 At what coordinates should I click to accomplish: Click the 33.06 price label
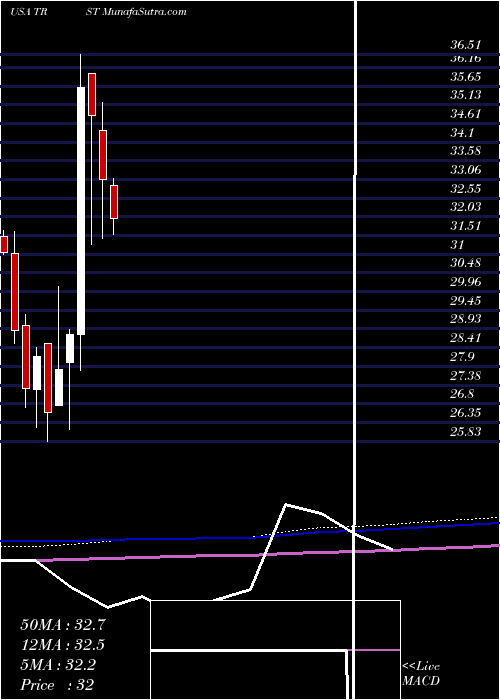tap(466, 170)
